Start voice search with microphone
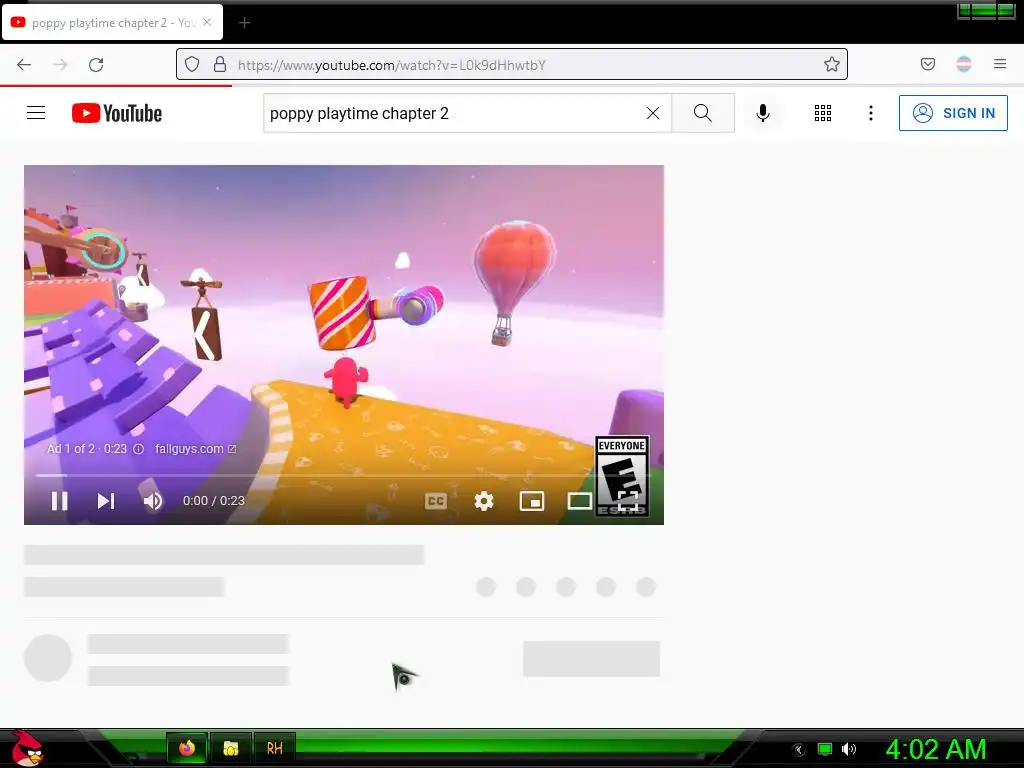The height and width of the screenshot is (768, 1024). tap(762, 113)
